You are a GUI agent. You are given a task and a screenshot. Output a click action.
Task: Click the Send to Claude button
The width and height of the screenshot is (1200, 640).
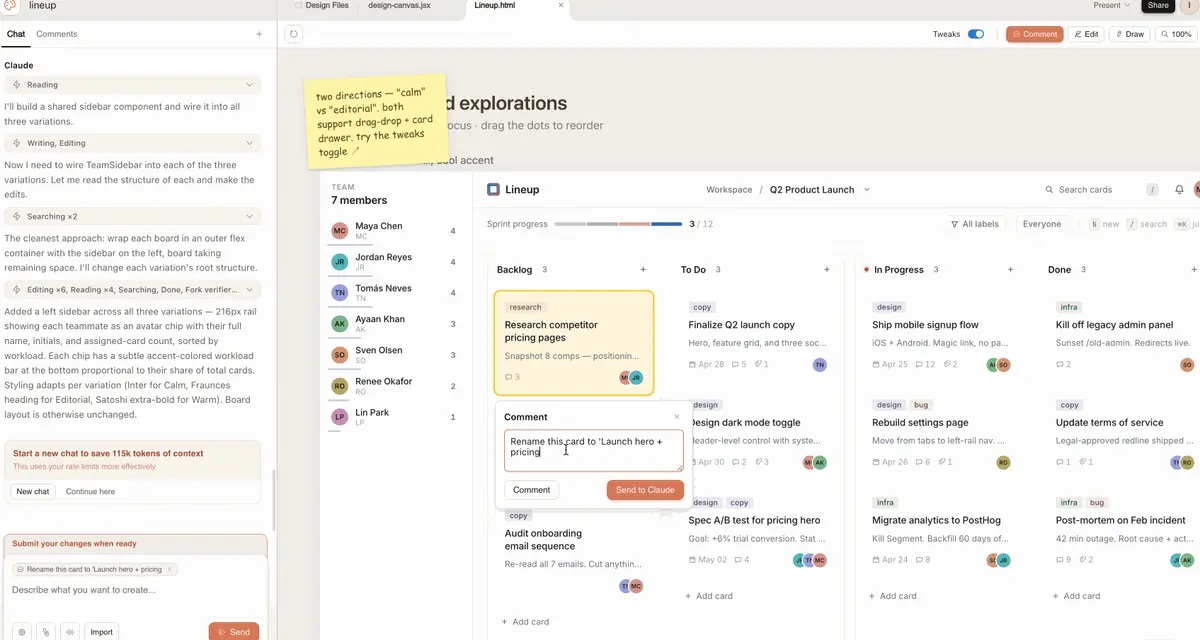[x=645, y=490]
